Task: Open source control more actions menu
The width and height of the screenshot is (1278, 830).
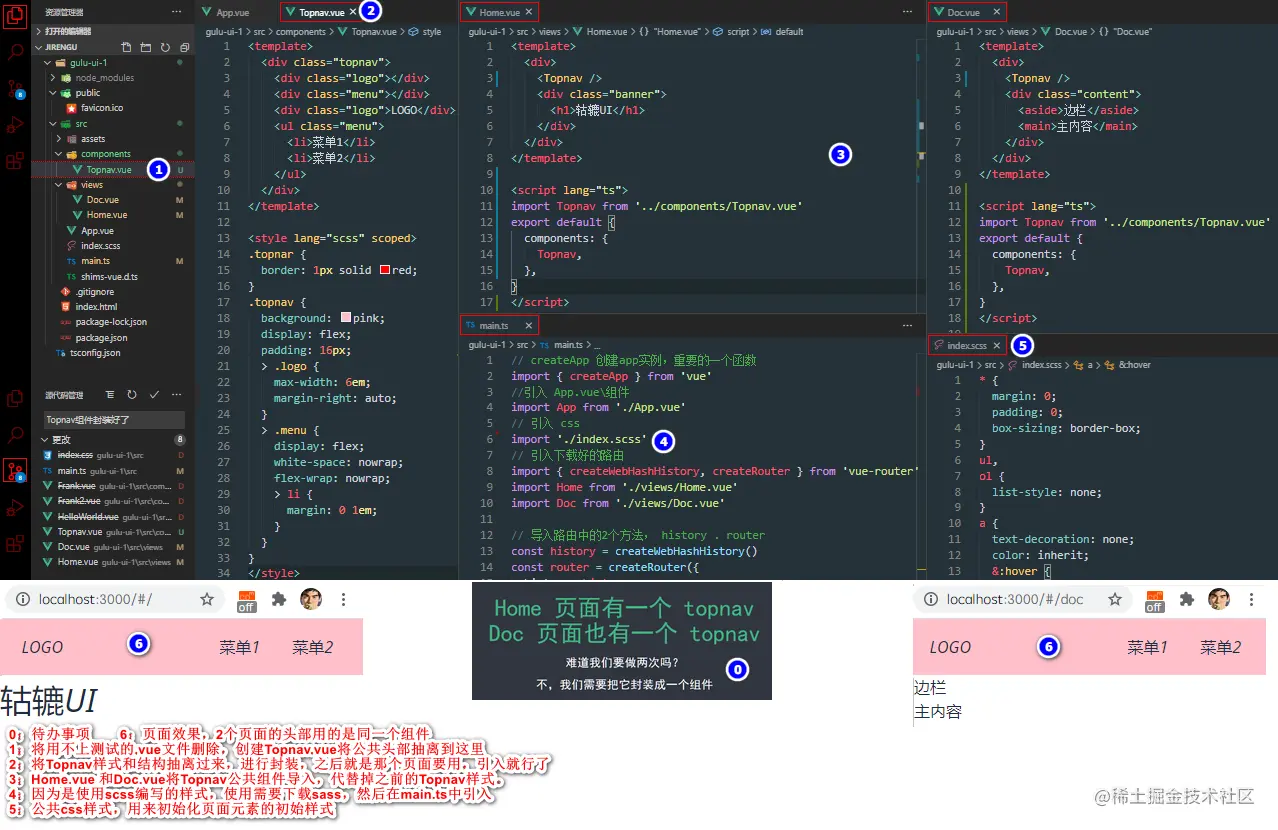Action: [177, 396]
